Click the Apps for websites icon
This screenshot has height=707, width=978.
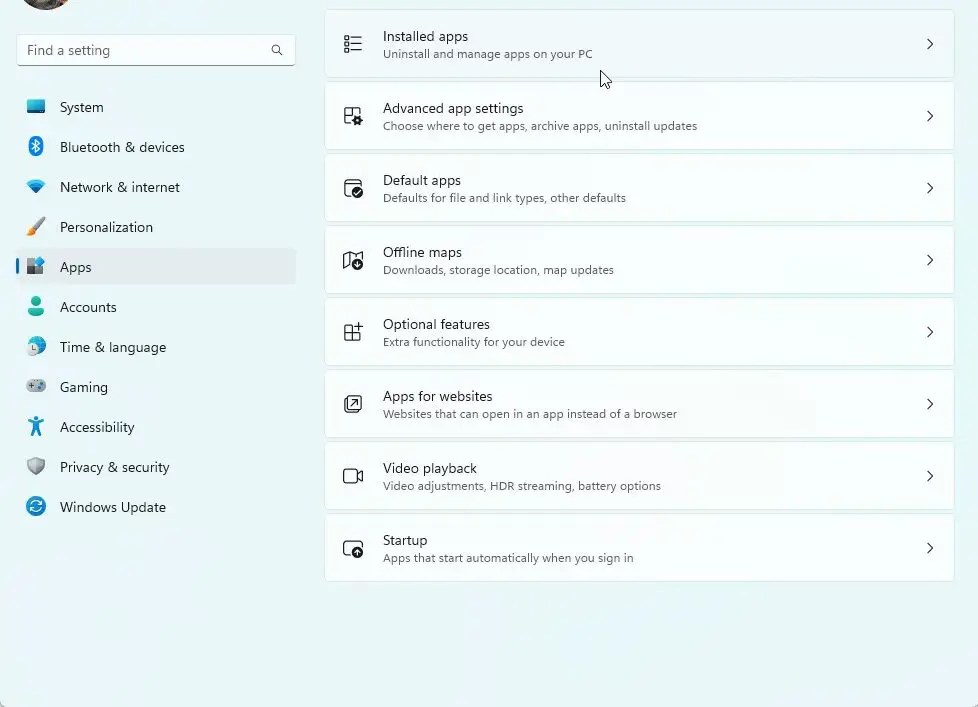point(352,404)
